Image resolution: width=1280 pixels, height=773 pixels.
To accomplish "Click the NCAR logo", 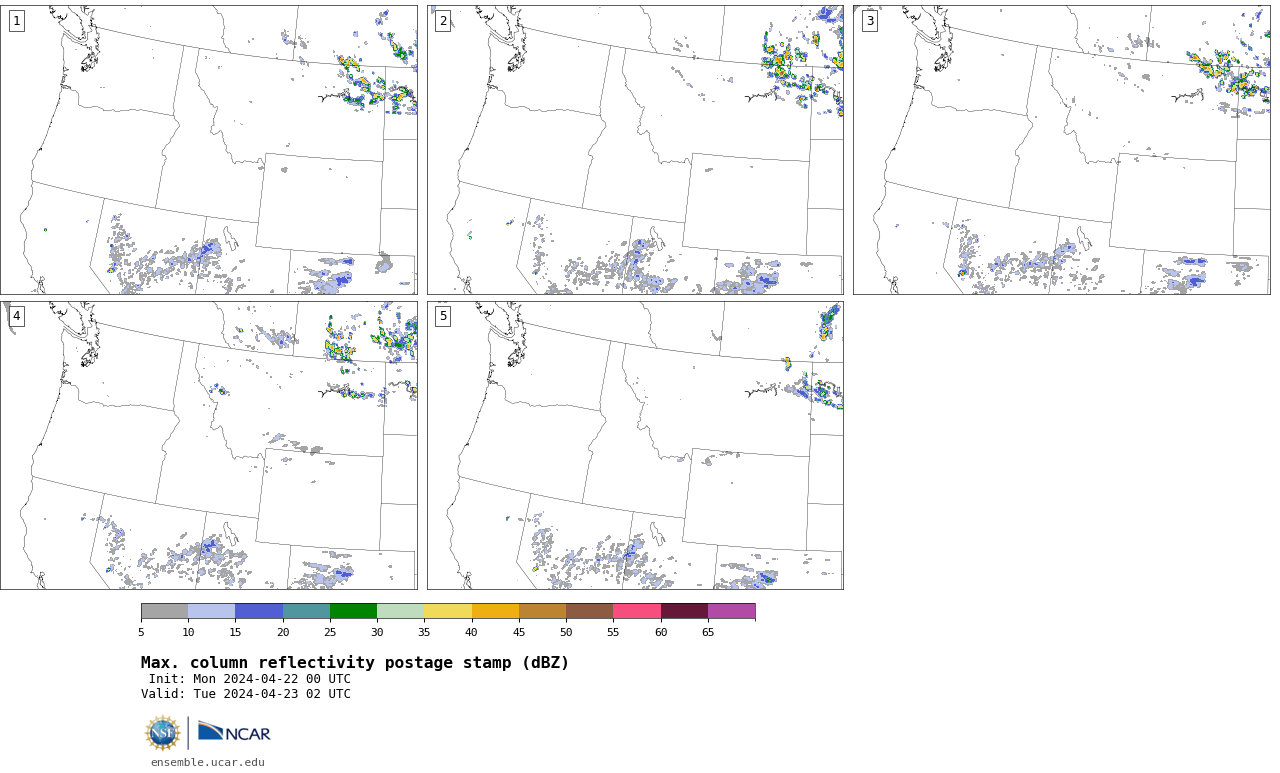I will coord(234,732).
